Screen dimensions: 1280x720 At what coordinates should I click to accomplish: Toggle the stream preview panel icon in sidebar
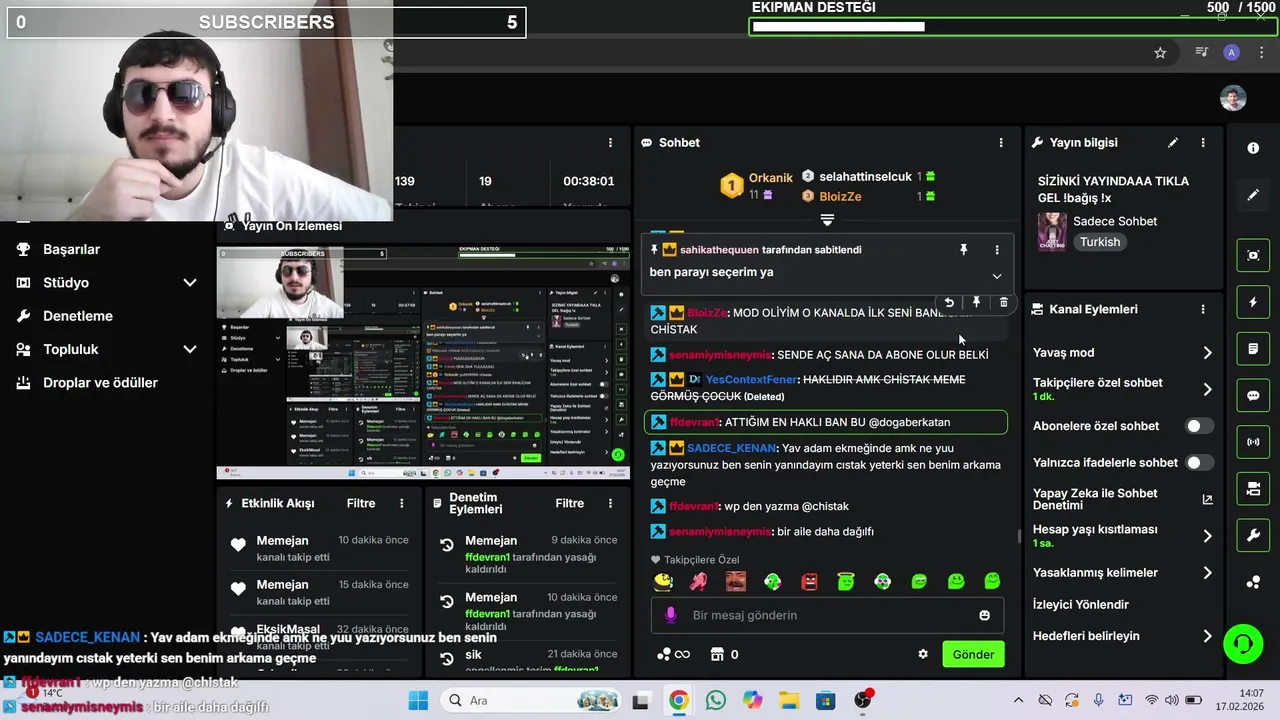click(1253, 255)
